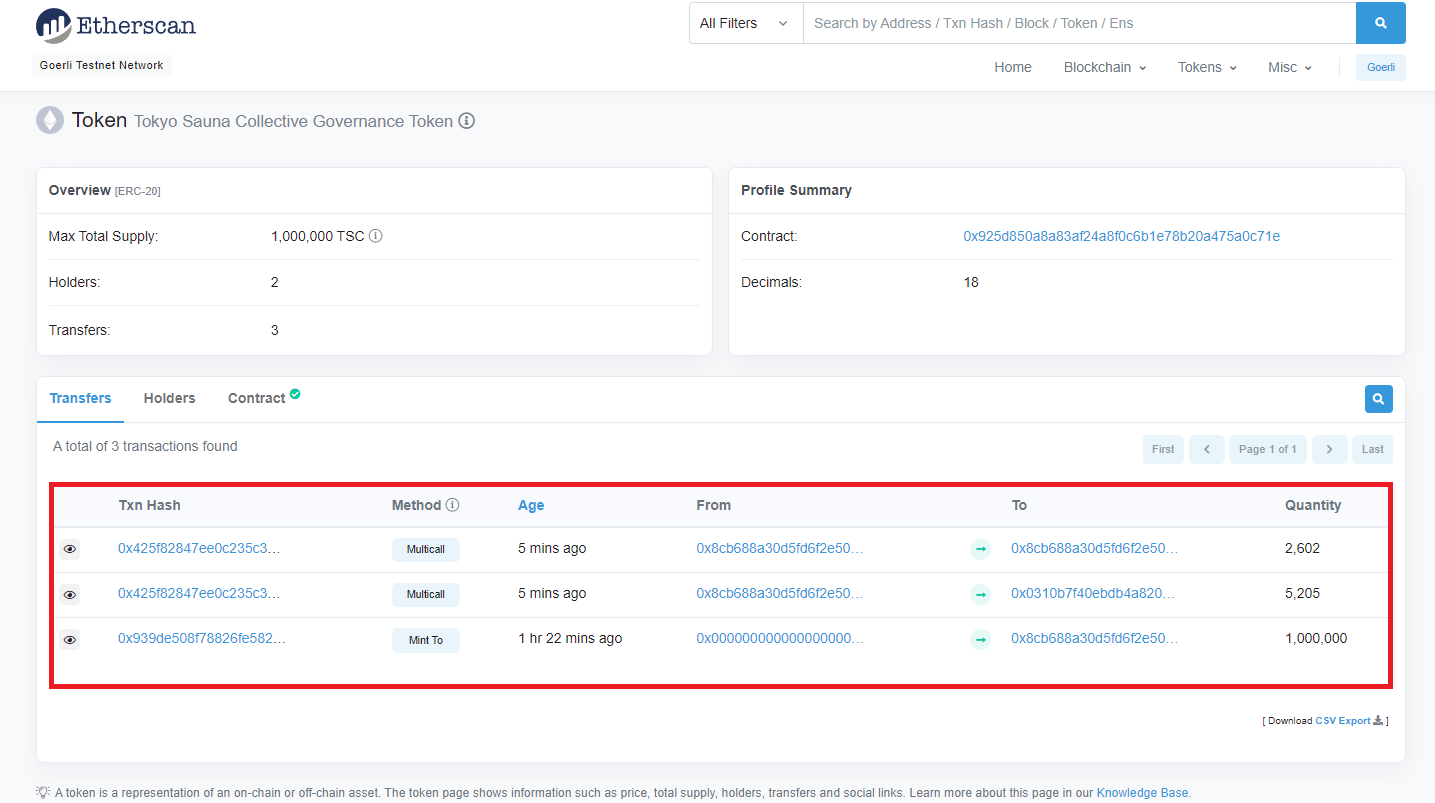Click the lightbulb tip icon at bottom
This screenshot has height=803, width=1435.
tap(43, 792)
